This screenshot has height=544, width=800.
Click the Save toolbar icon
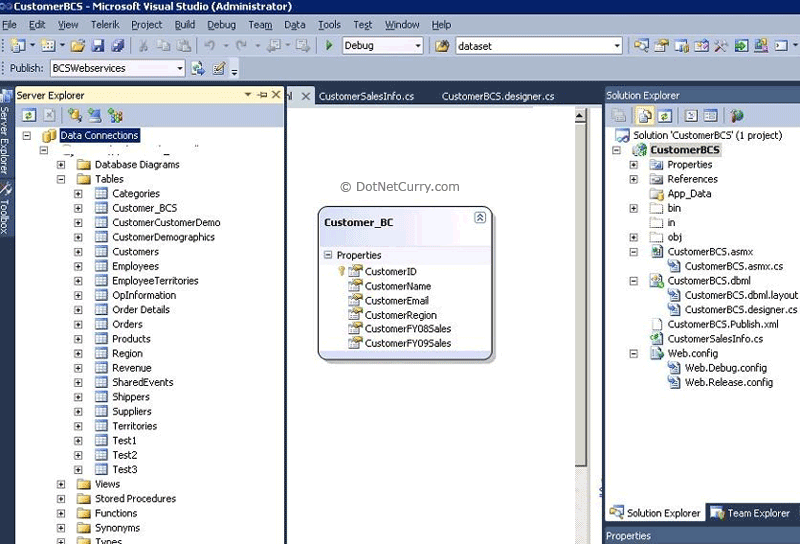pos(97,46)
